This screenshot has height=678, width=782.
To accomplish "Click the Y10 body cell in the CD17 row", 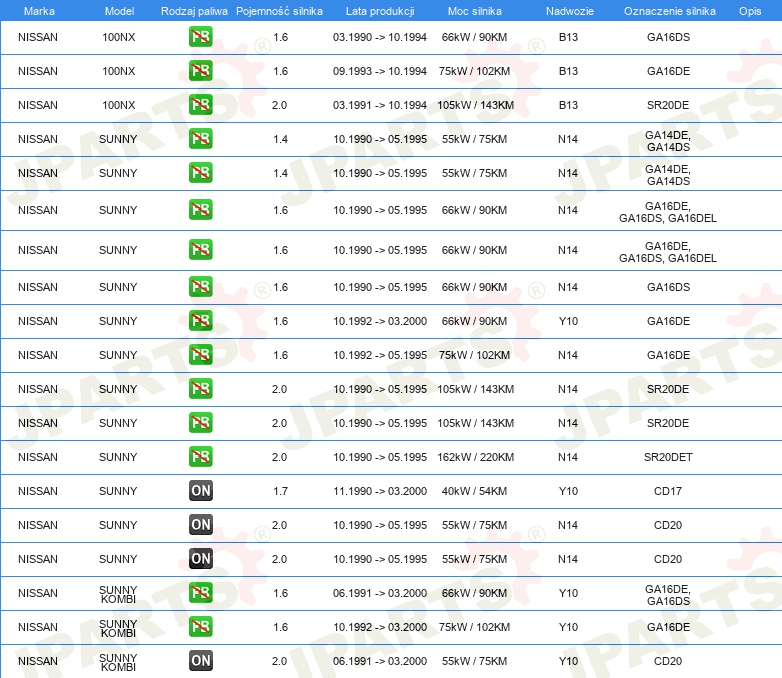I will tap(568, 491).
